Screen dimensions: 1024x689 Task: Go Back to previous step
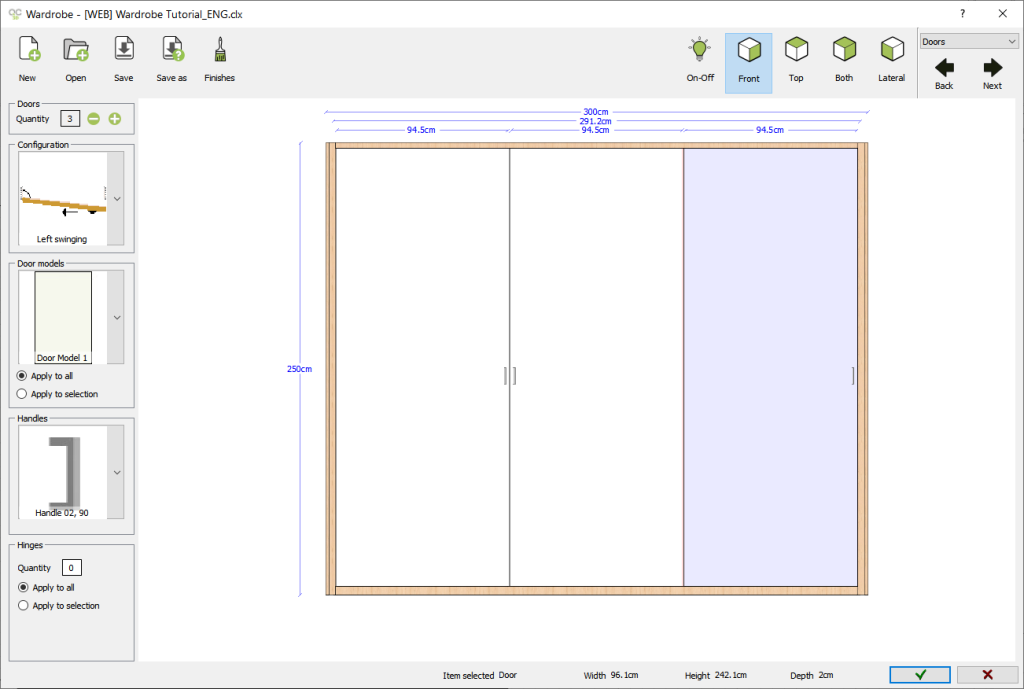click(x=944, y=73)
